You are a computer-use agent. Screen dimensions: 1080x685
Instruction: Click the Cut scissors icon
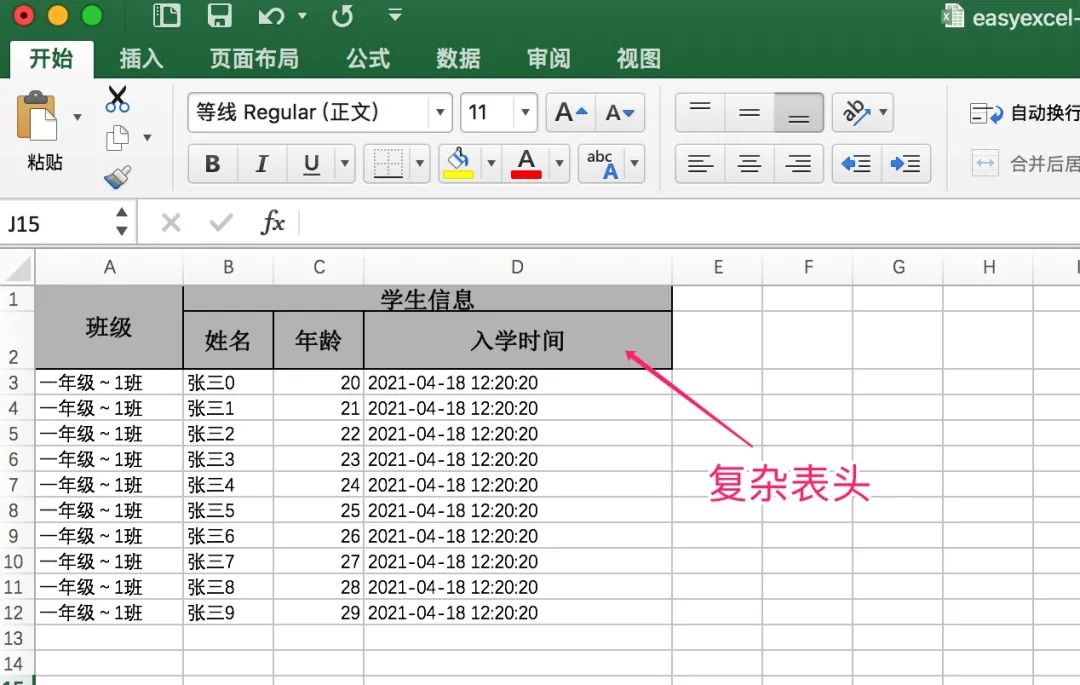[117, 99]
